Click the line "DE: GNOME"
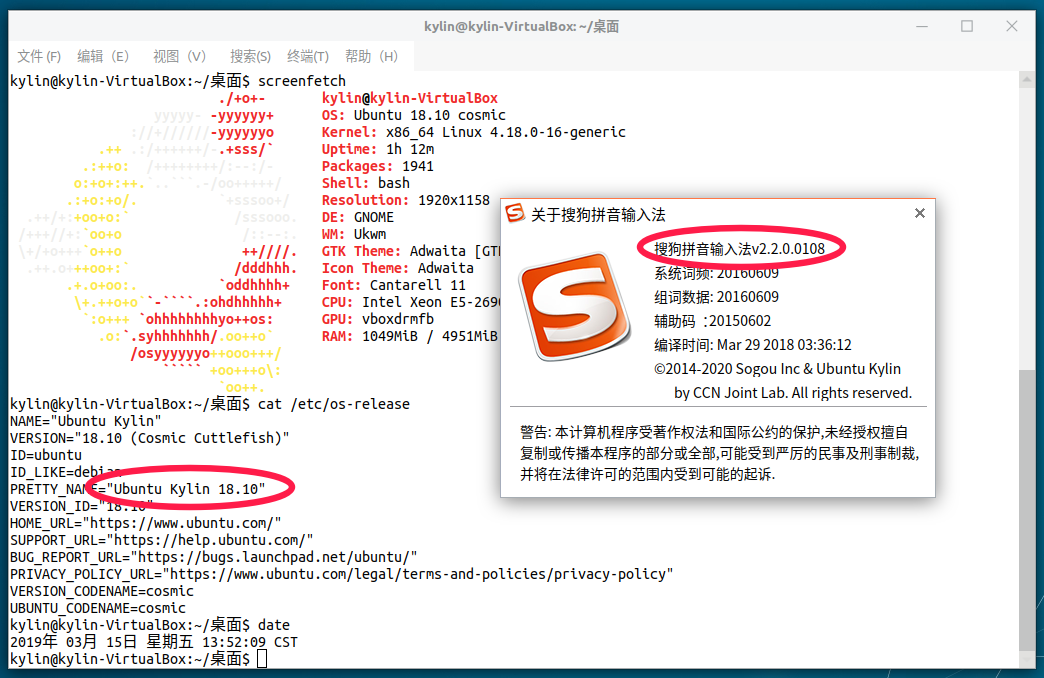 (358, 217)
